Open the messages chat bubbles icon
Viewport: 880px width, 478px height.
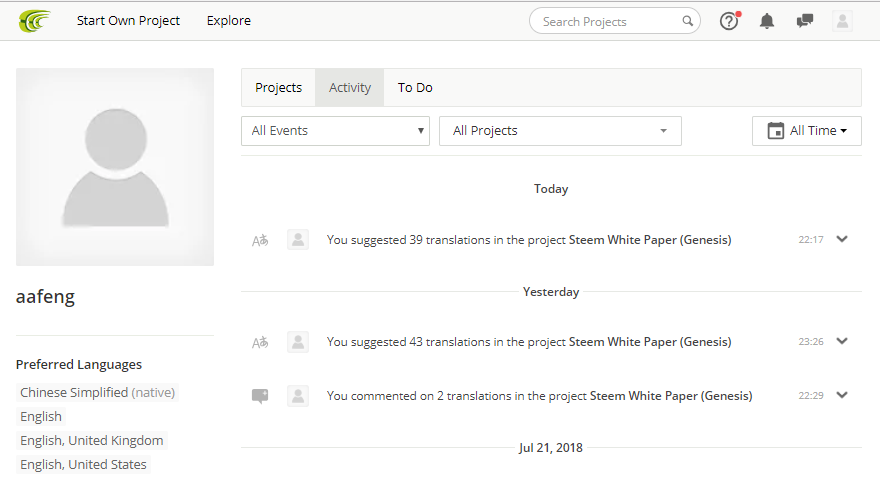[x=805, y=21]
